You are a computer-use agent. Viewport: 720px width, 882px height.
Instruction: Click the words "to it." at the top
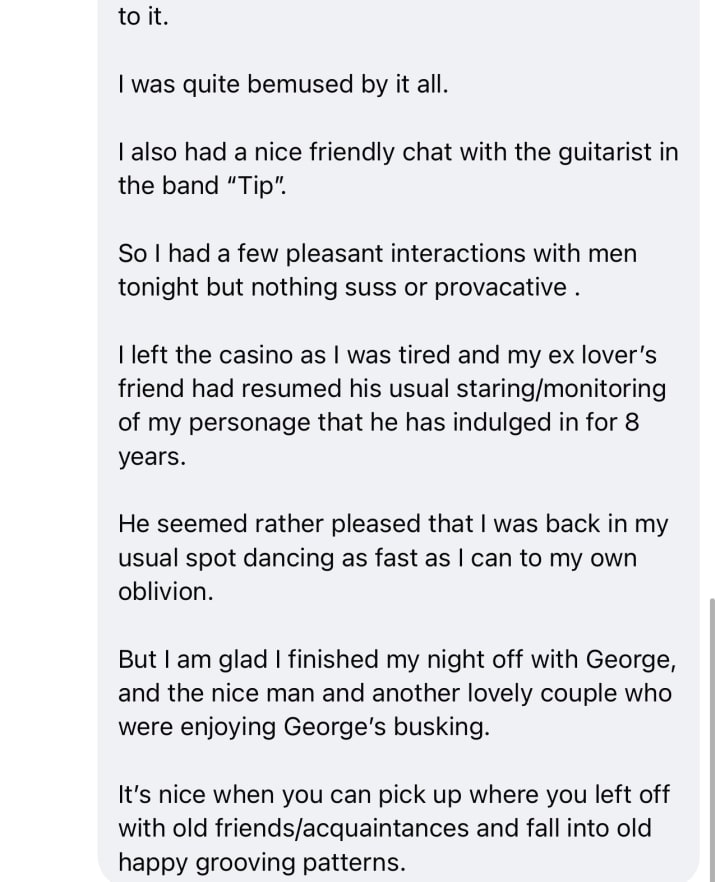143,17
